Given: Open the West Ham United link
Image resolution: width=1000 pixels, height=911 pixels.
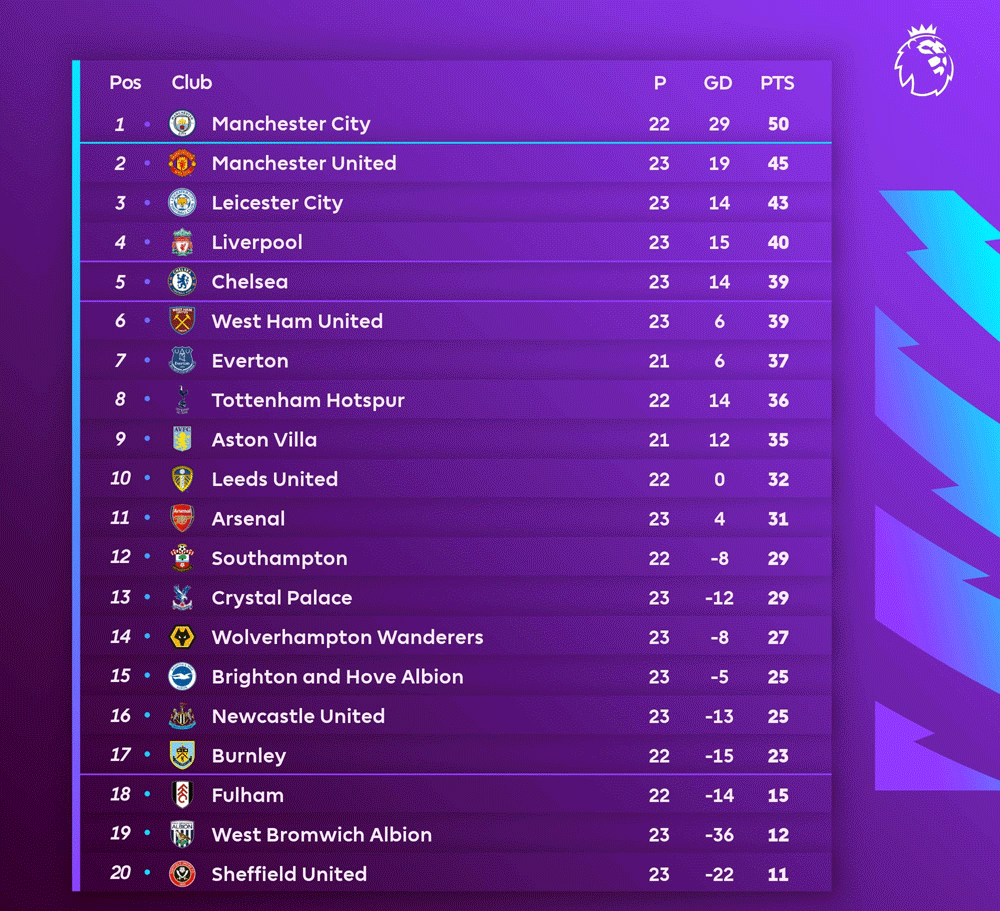Looking at the screenshot, I should pos(297,321).
